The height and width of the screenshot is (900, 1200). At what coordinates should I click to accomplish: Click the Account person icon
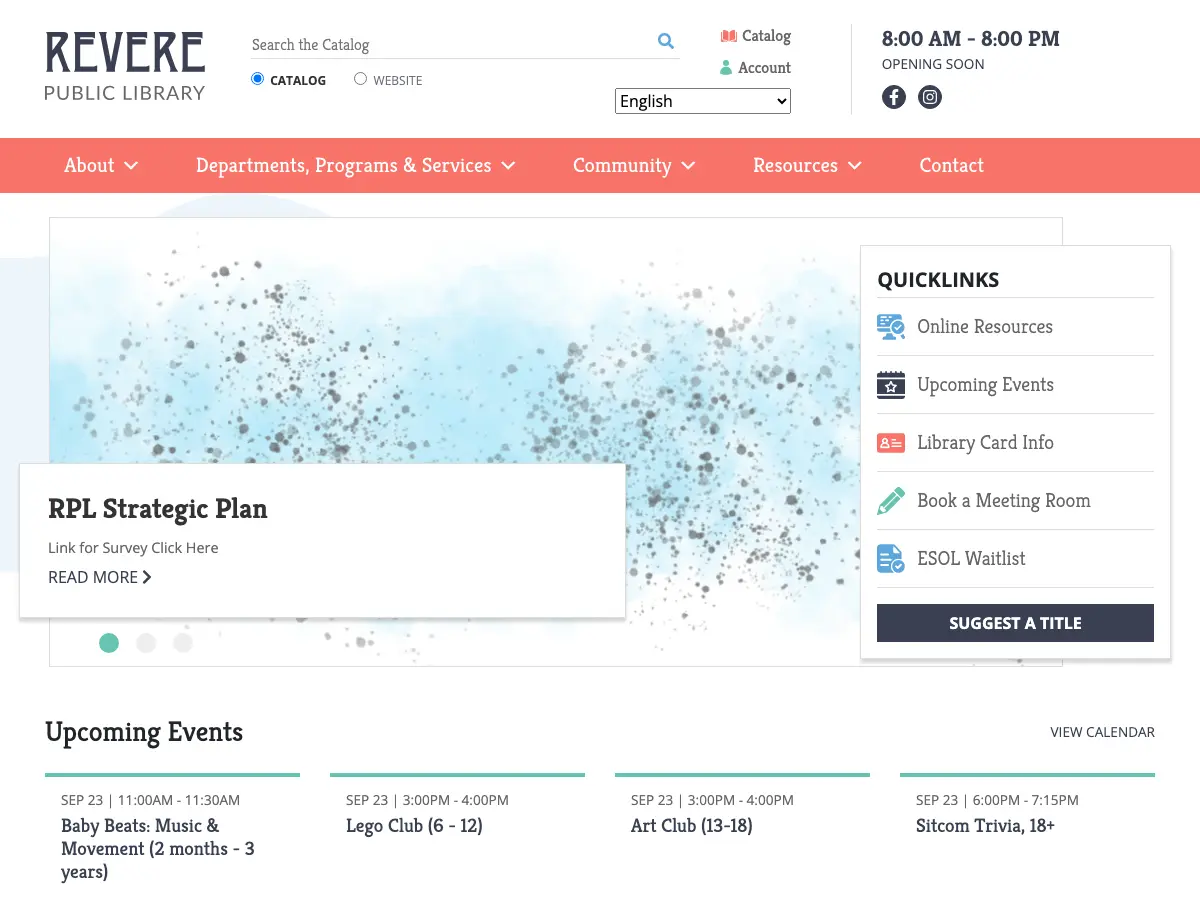(726, 68)
